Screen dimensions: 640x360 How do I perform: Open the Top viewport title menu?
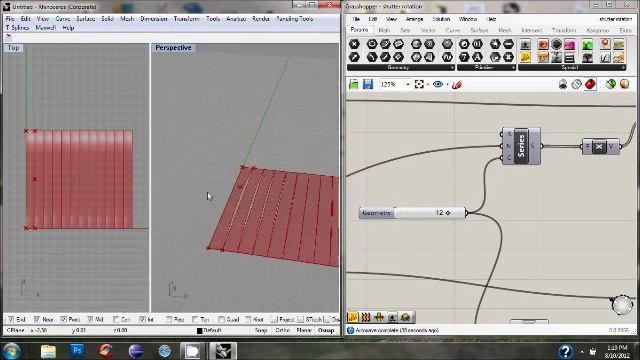[13, 48]
